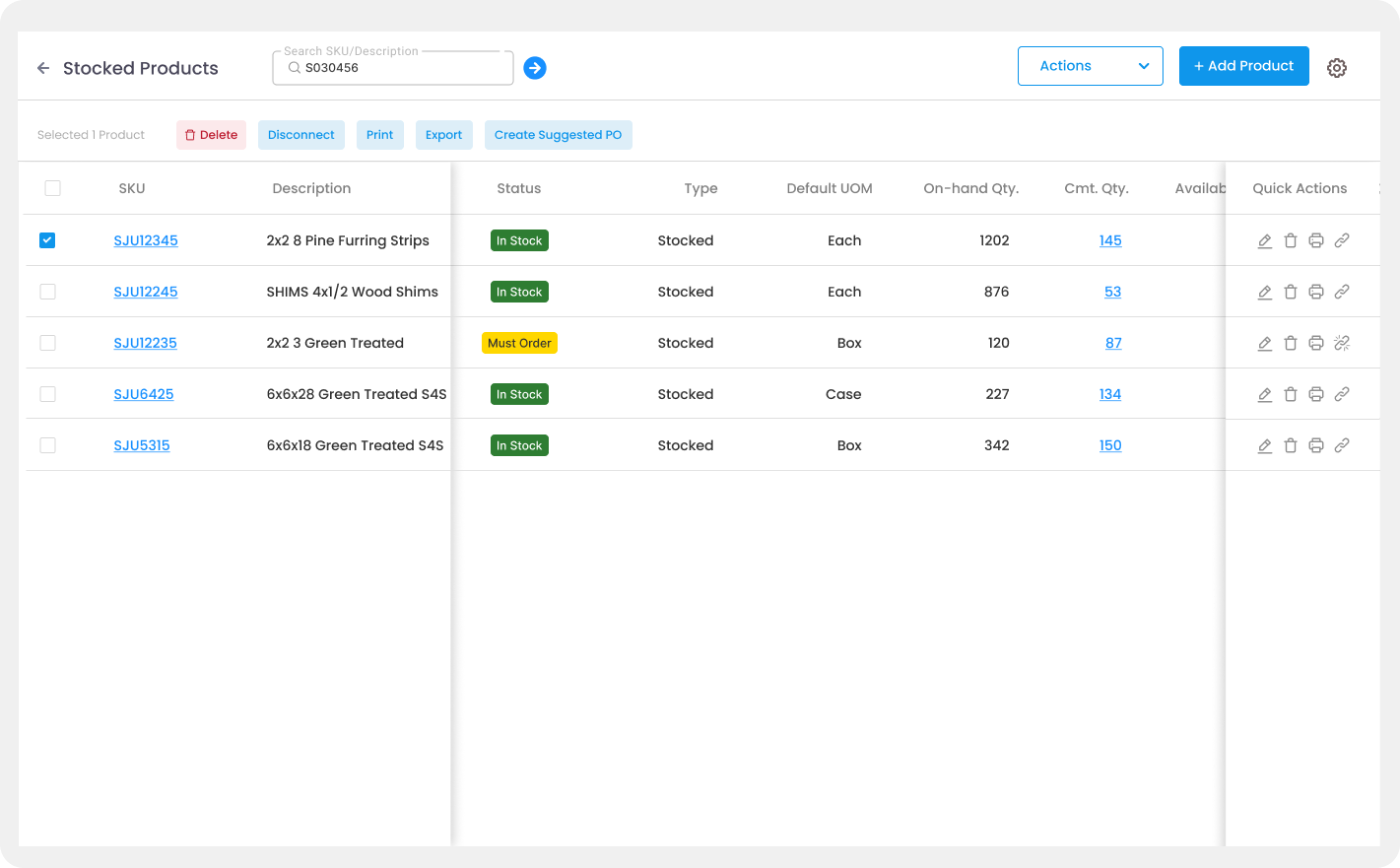Click the On-hand Qty. column header

coord(971,188)
